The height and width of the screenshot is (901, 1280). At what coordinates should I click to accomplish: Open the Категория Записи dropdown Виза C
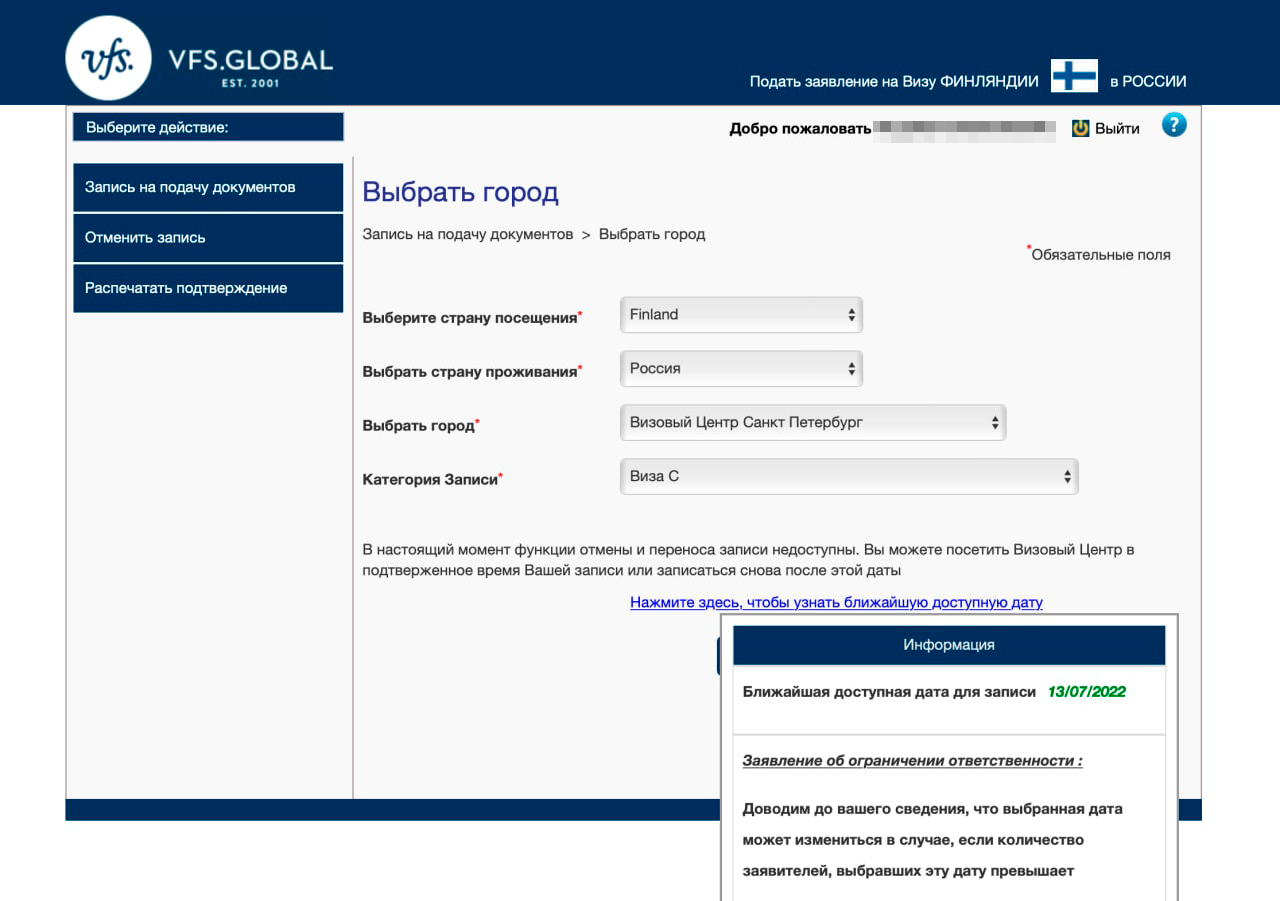point(849,476)
